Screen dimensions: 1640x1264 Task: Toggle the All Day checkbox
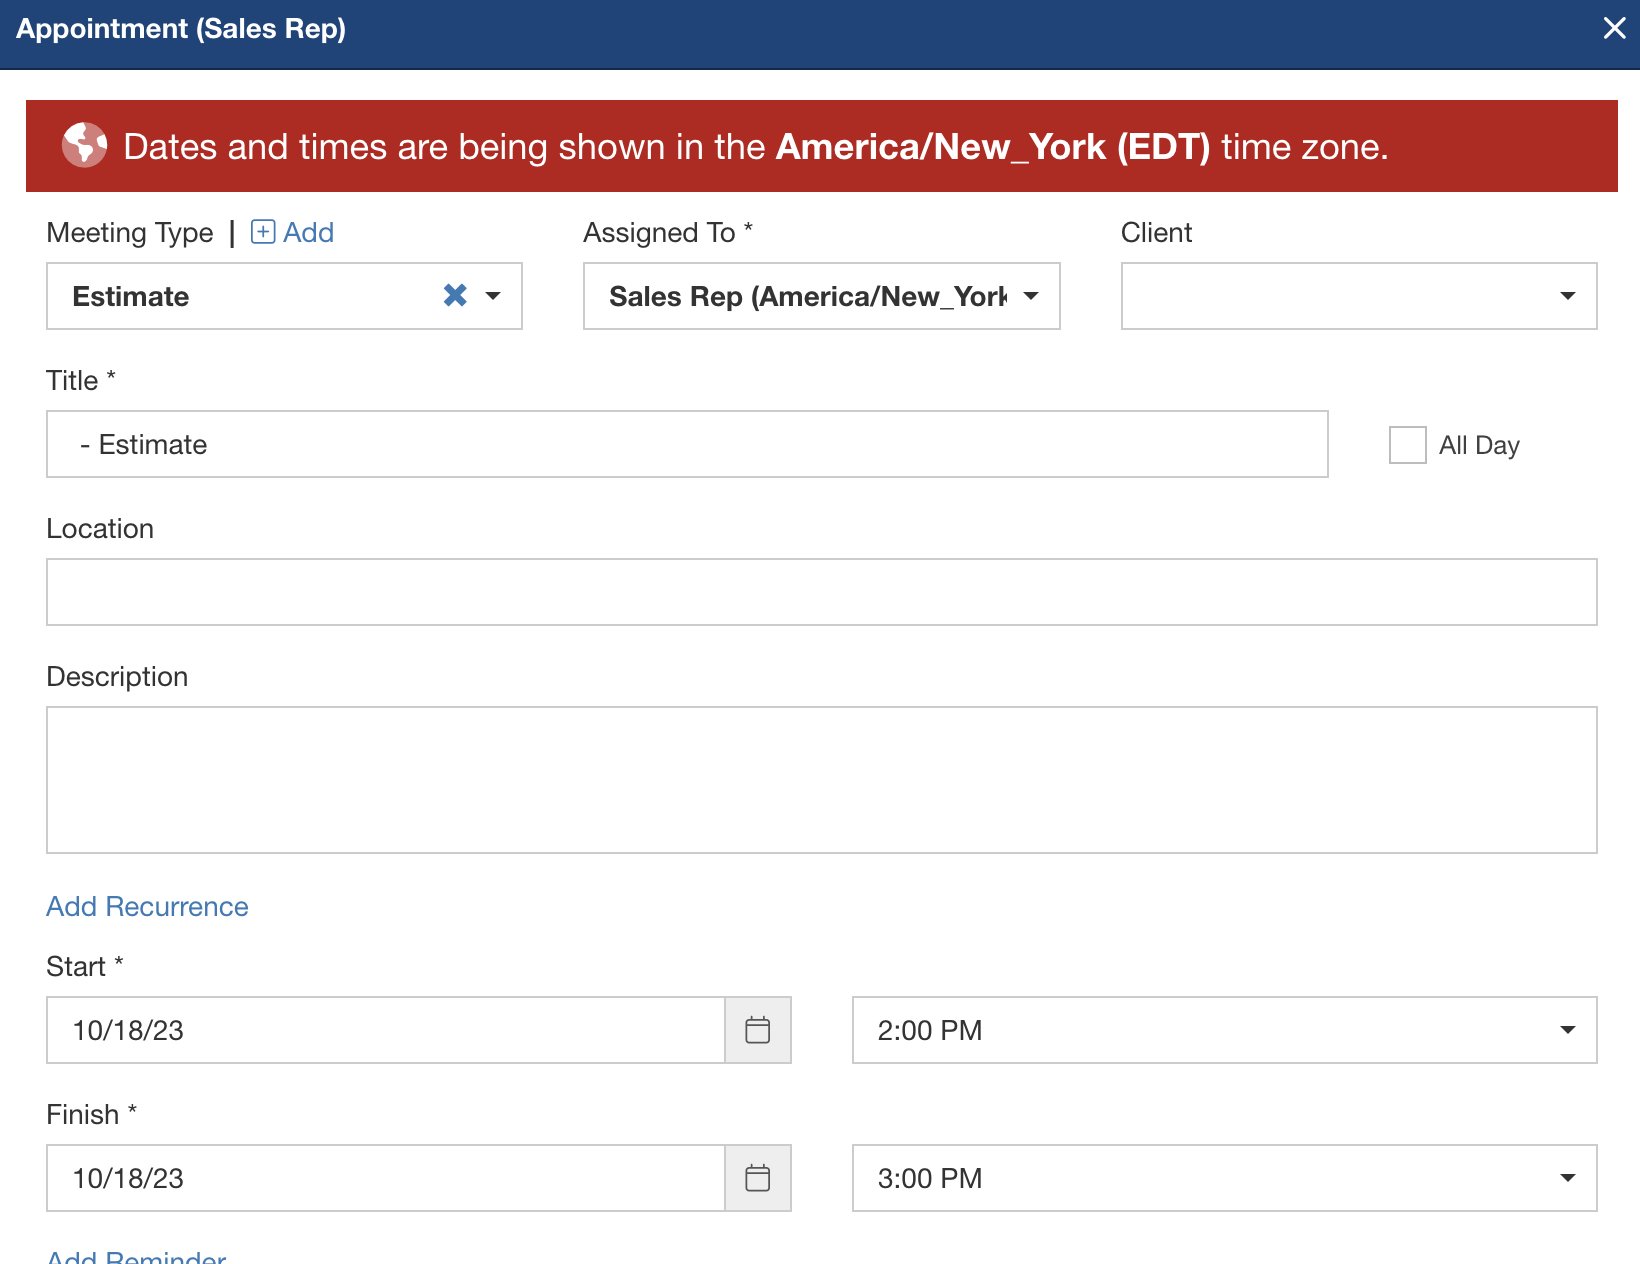pos(1408,445)
